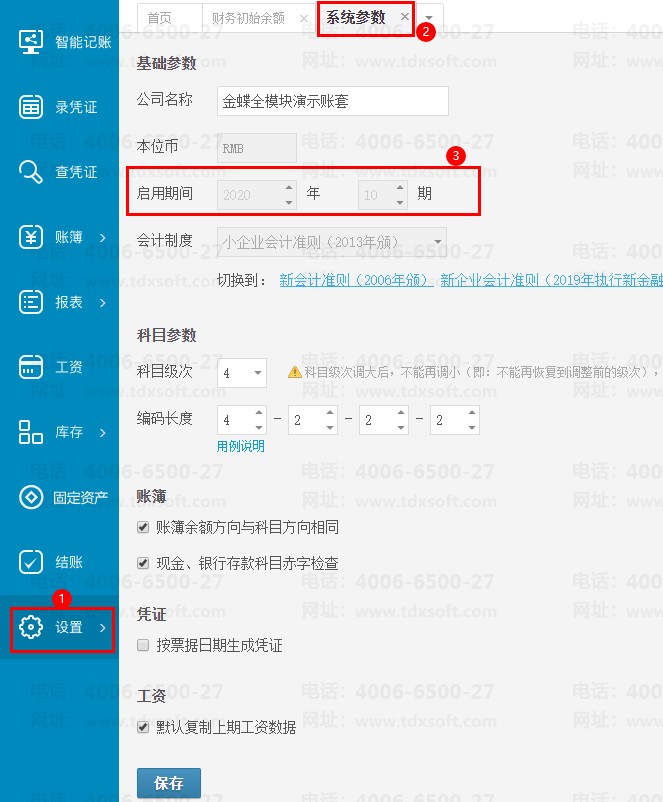Click the 保存 button
663x802 pixels.
click(169, 784)
